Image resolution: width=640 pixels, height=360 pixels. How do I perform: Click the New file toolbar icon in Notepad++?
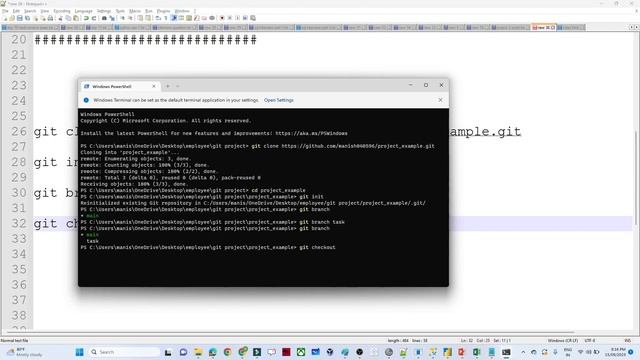click(5, 18)
